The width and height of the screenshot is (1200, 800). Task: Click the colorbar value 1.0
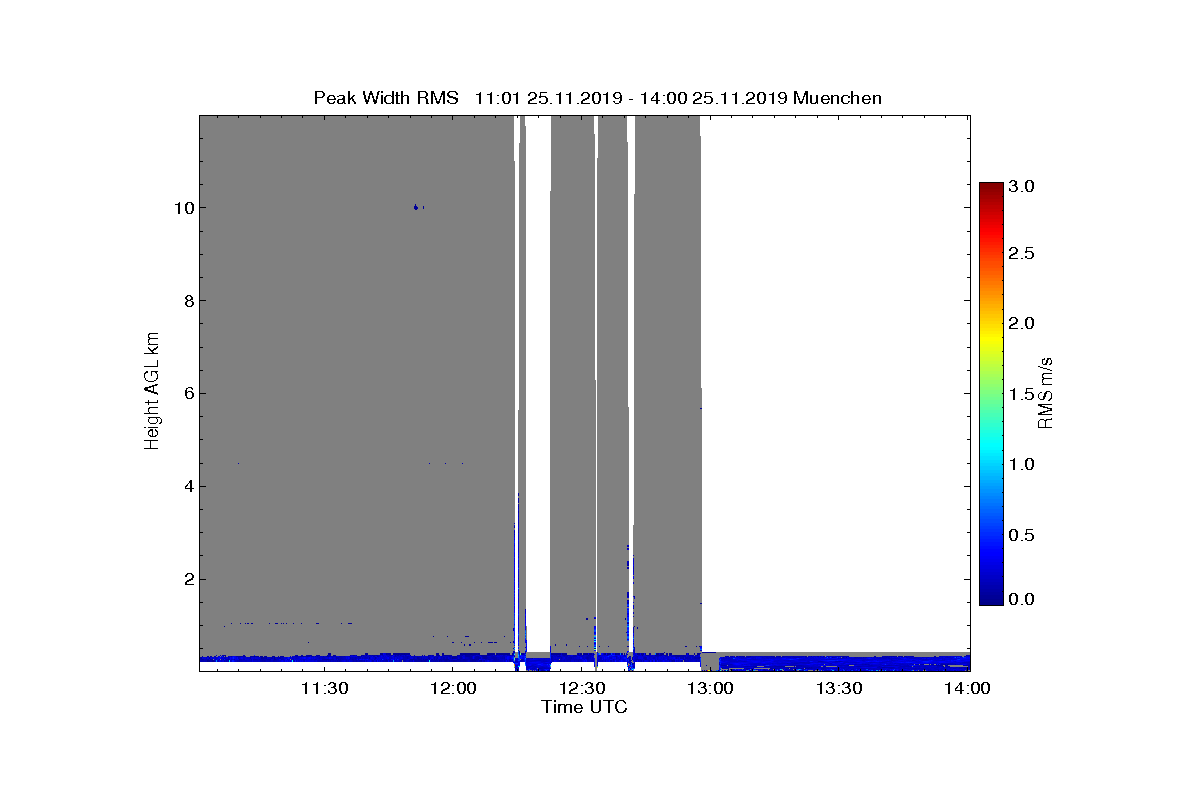[1021, 464]
